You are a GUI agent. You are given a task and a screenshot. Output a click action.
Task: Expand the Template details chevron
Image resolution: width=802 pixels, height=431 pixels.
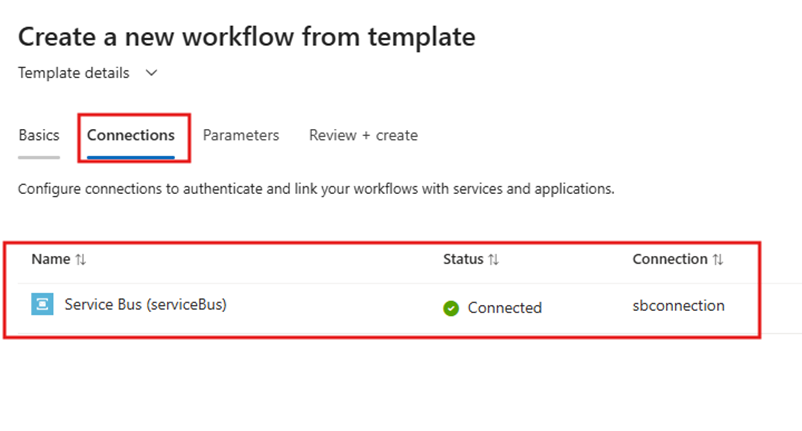click(151, 73)
